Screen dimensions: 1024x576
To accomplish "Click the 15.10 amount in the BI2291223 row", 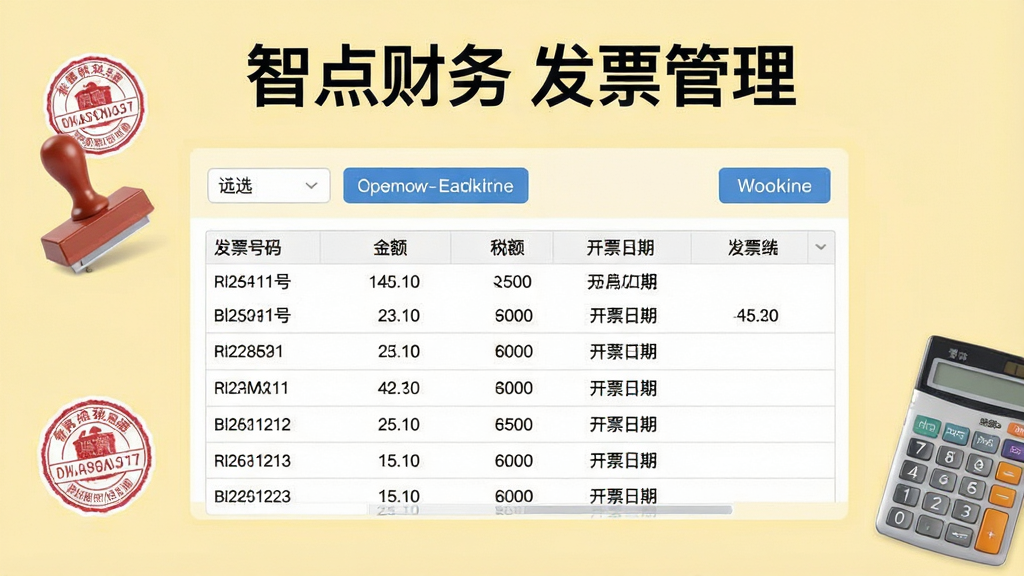I will (399, 496).
